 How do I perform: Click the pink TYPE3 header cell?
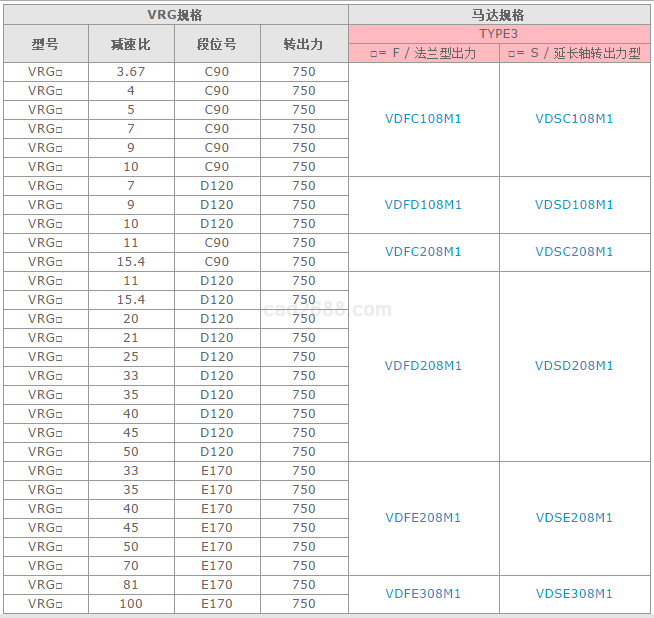pyautogui.click(x=499, y=33)
